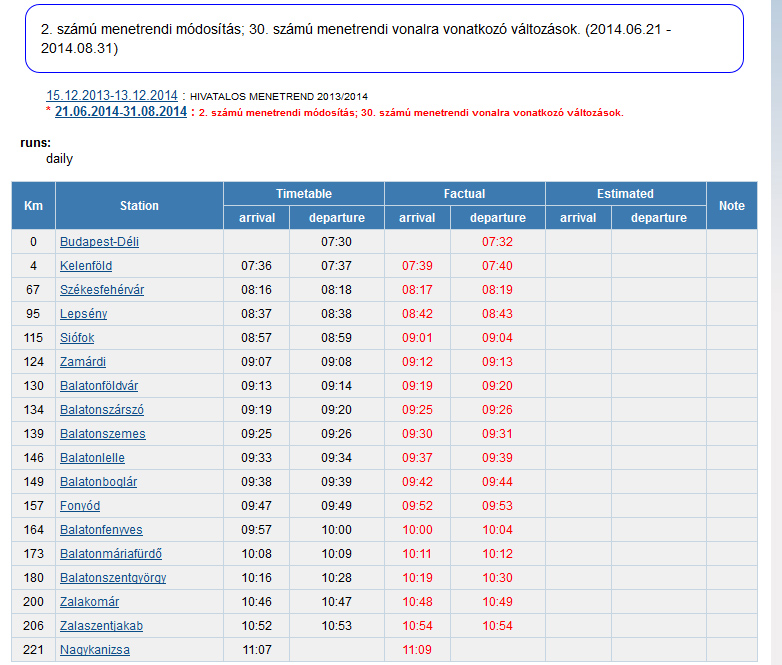The image size is (782, 665).
Task: Open the Balatonfenyves station link
Action: 101,530
